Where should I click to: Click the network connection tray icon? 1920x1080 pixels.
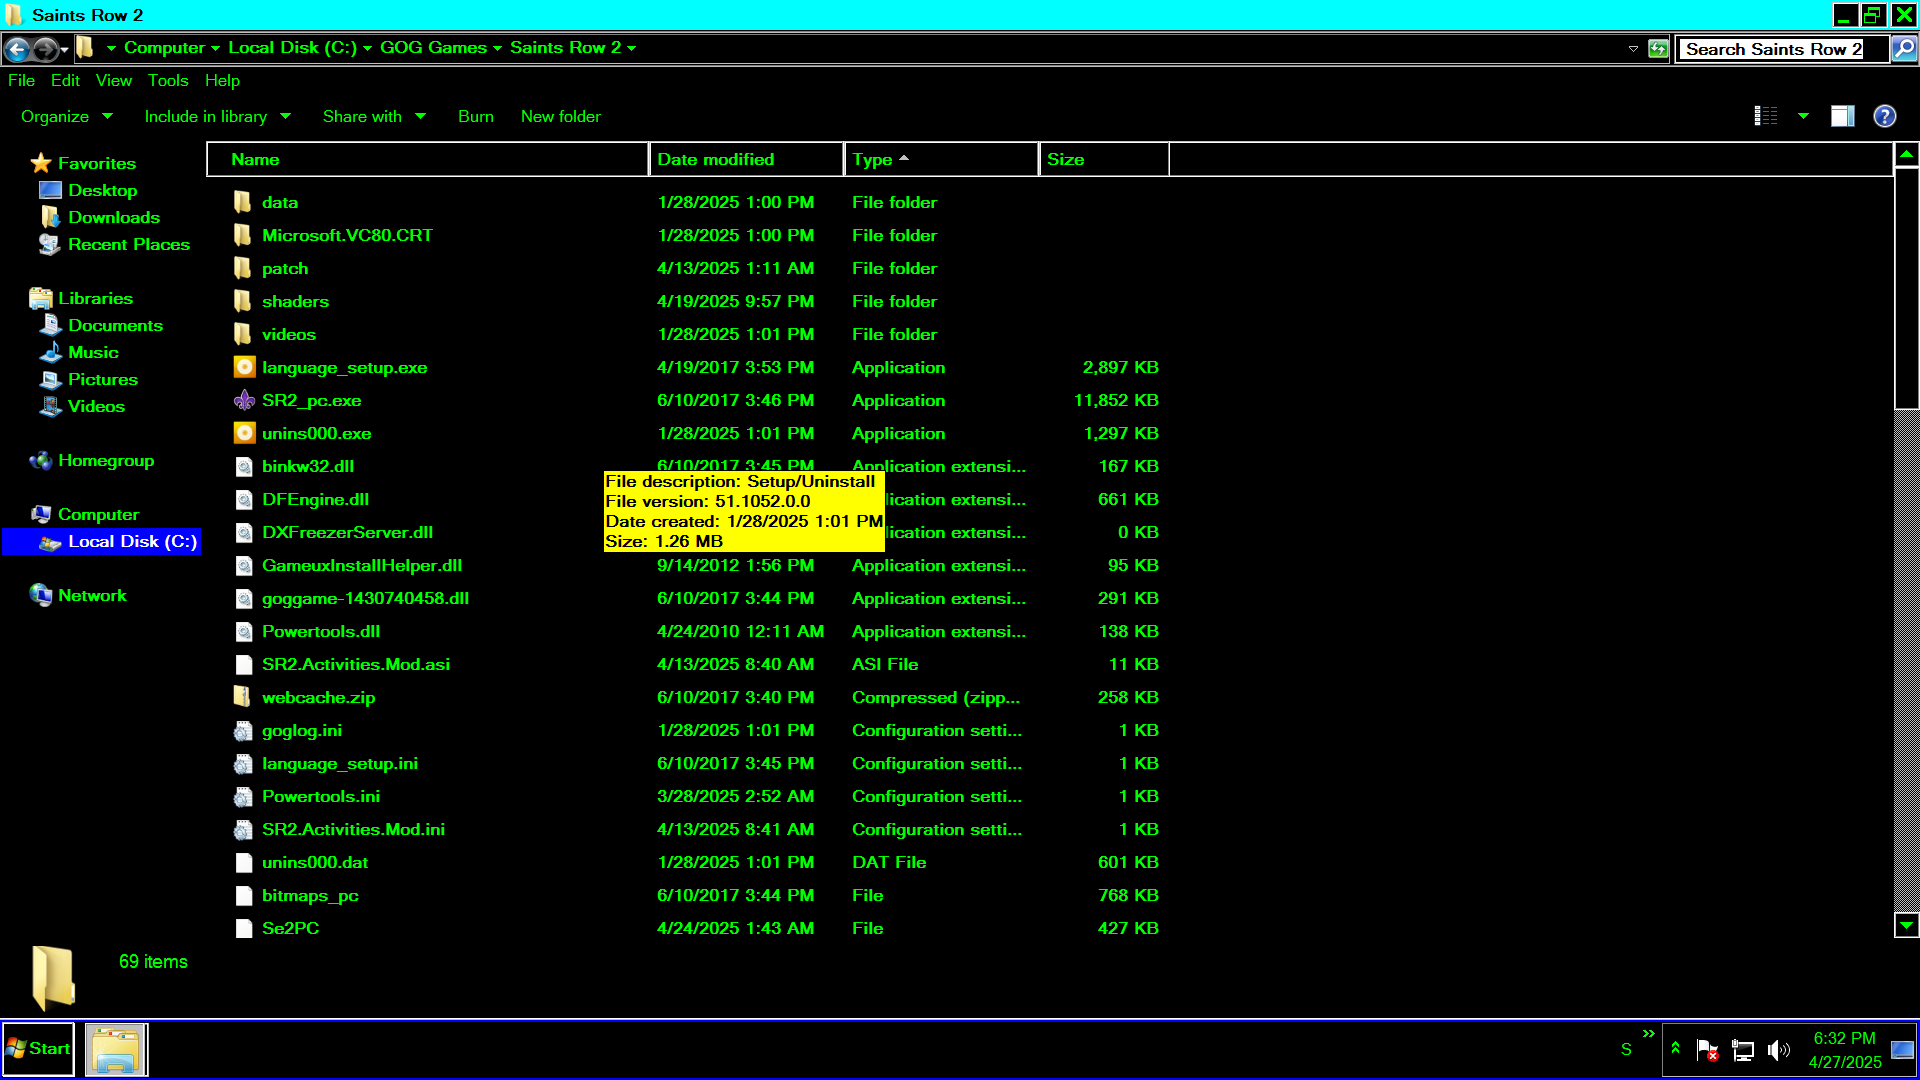(1743, 1050)
